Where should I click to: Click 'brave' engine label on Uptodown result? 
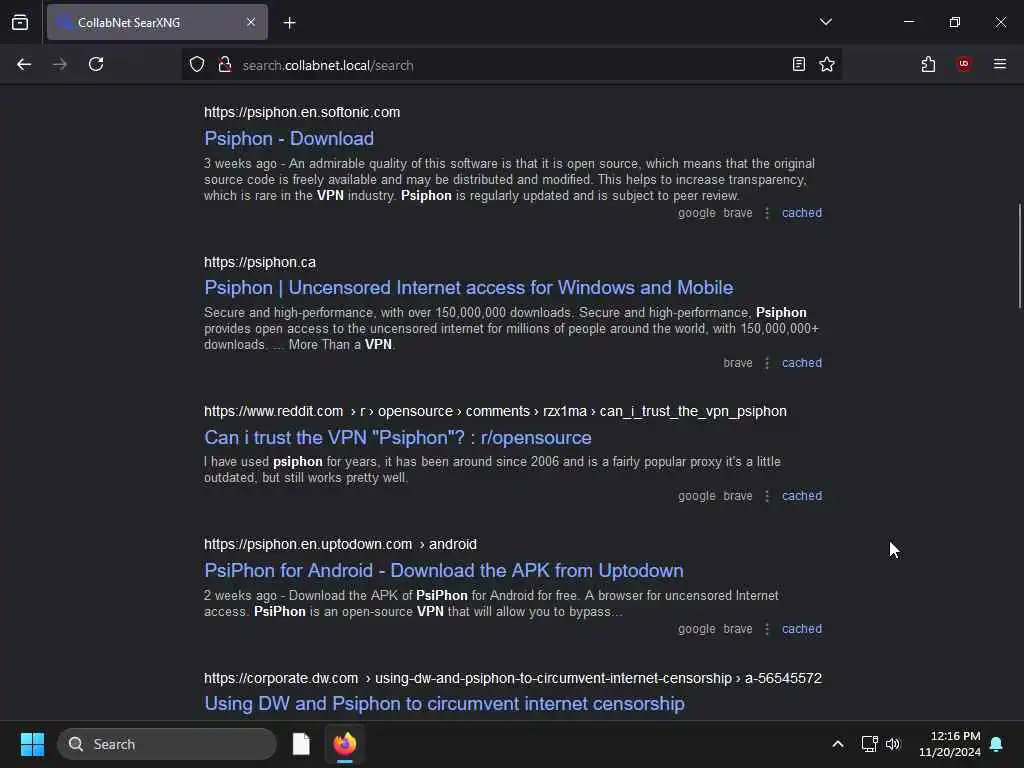[738, 629]
